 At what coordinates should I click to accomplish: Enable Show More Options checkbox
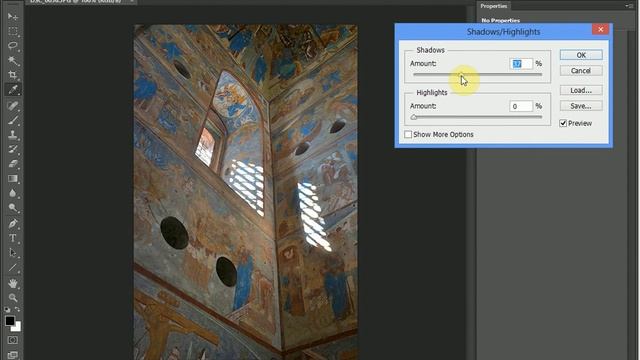408,134
